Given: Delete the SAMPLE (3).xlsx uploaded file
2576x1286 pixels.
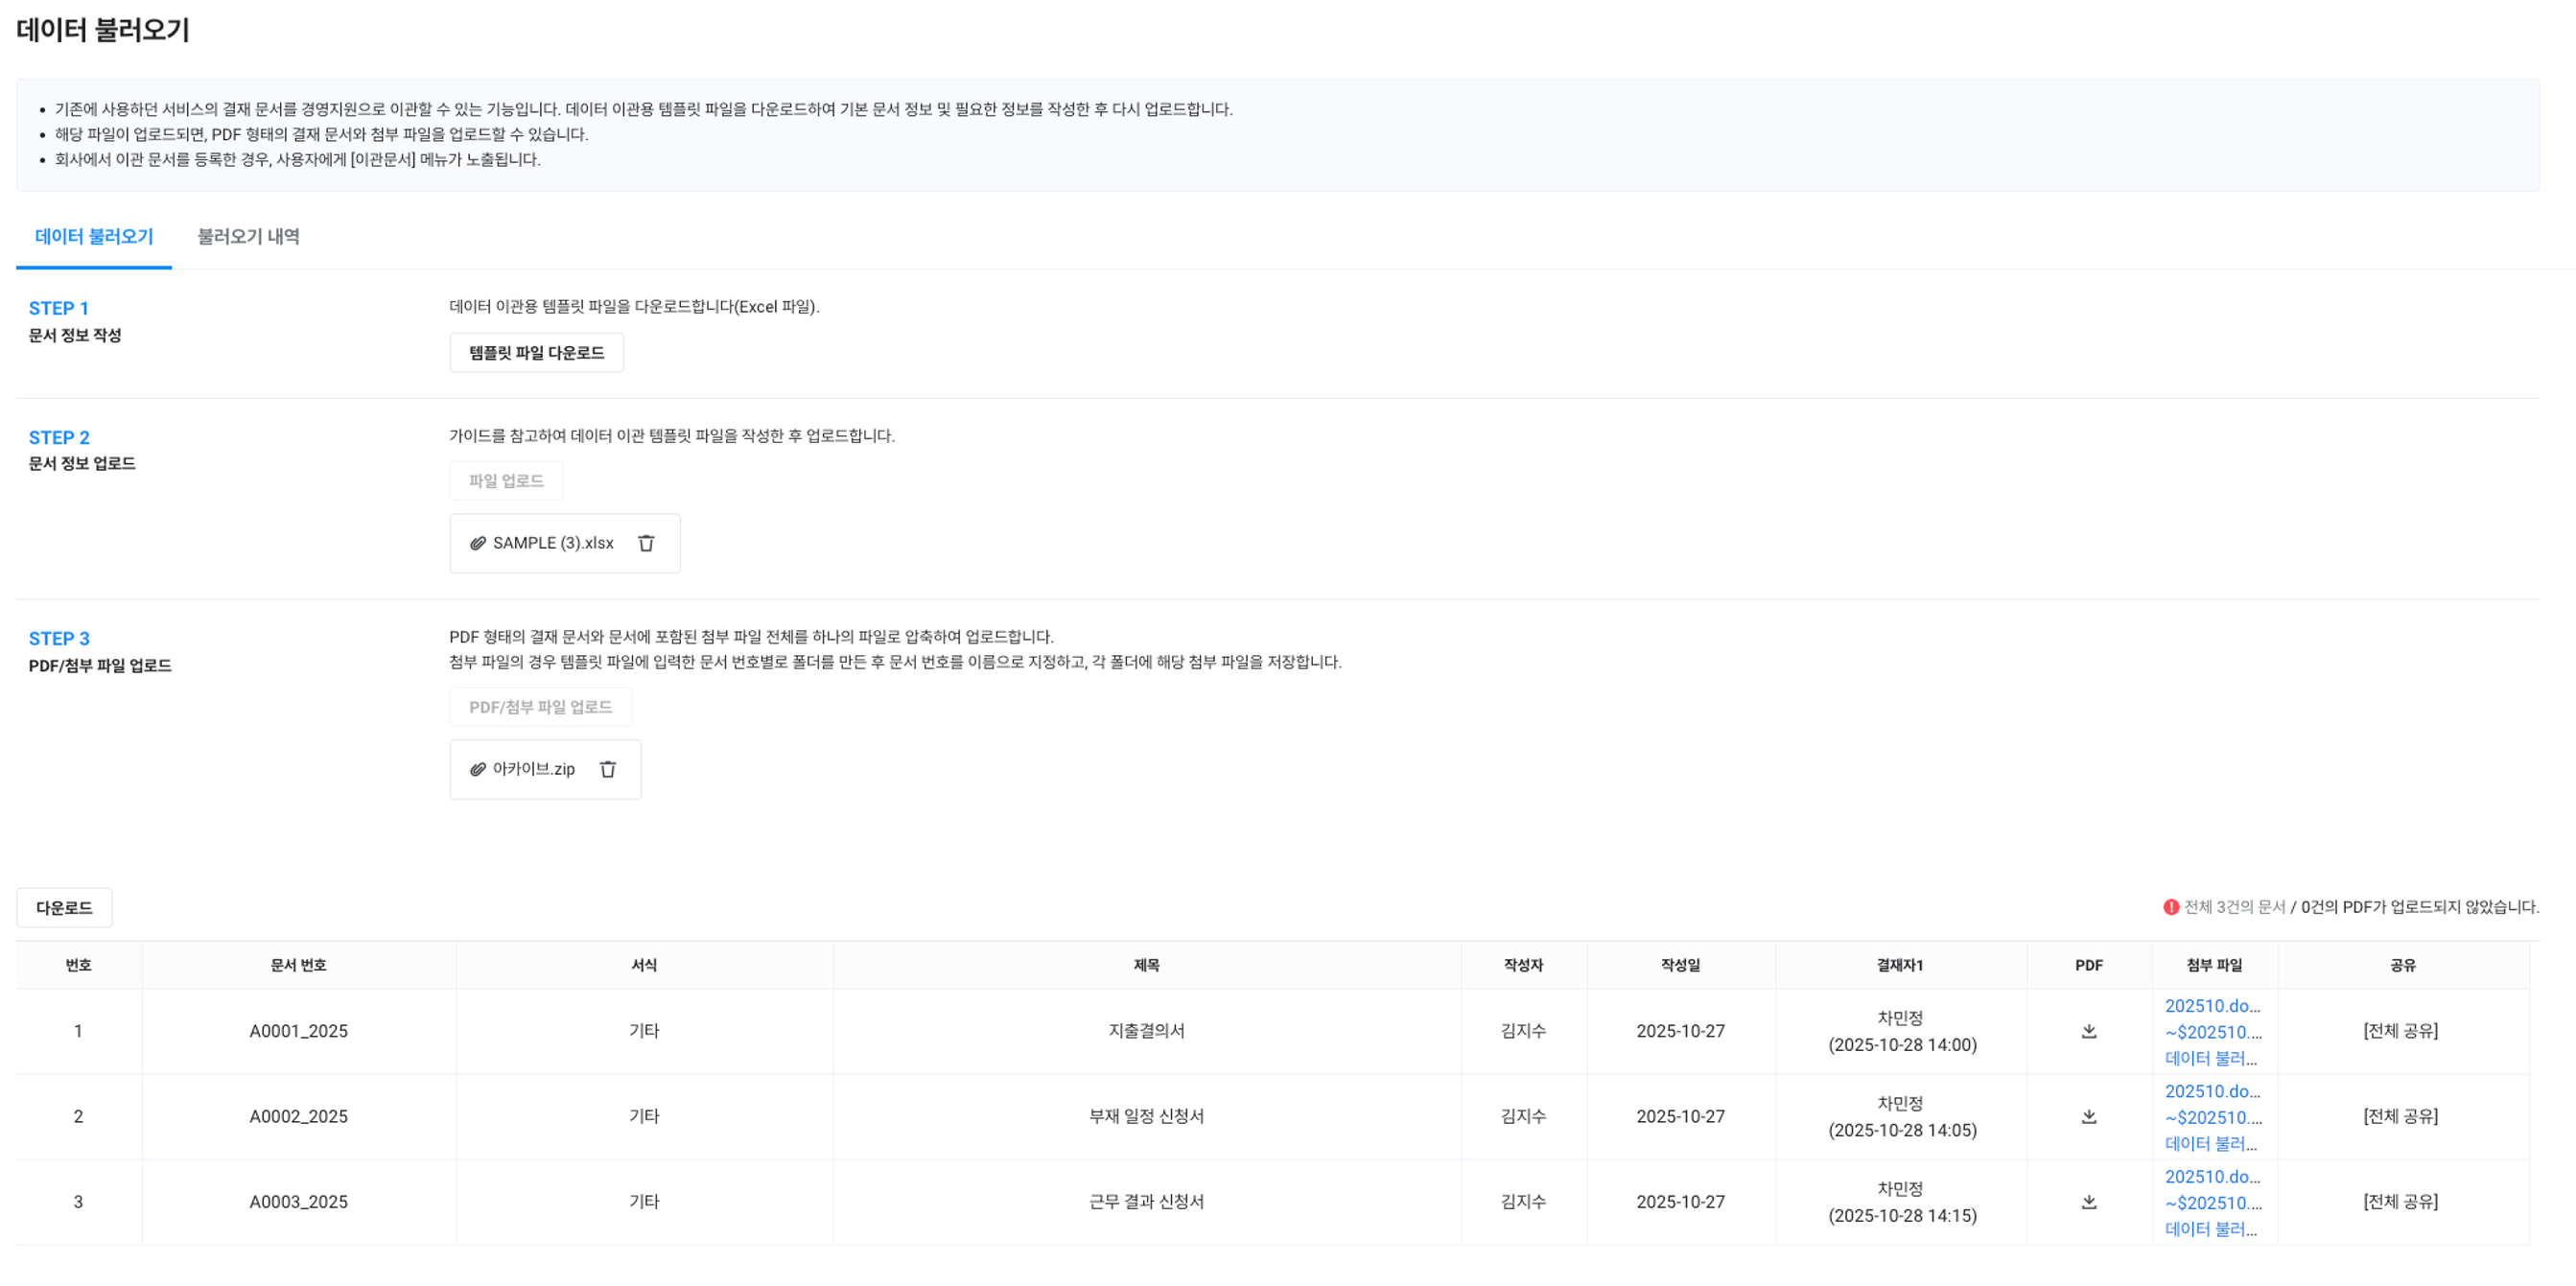Looking at the screenshot, I should [646, 543].
